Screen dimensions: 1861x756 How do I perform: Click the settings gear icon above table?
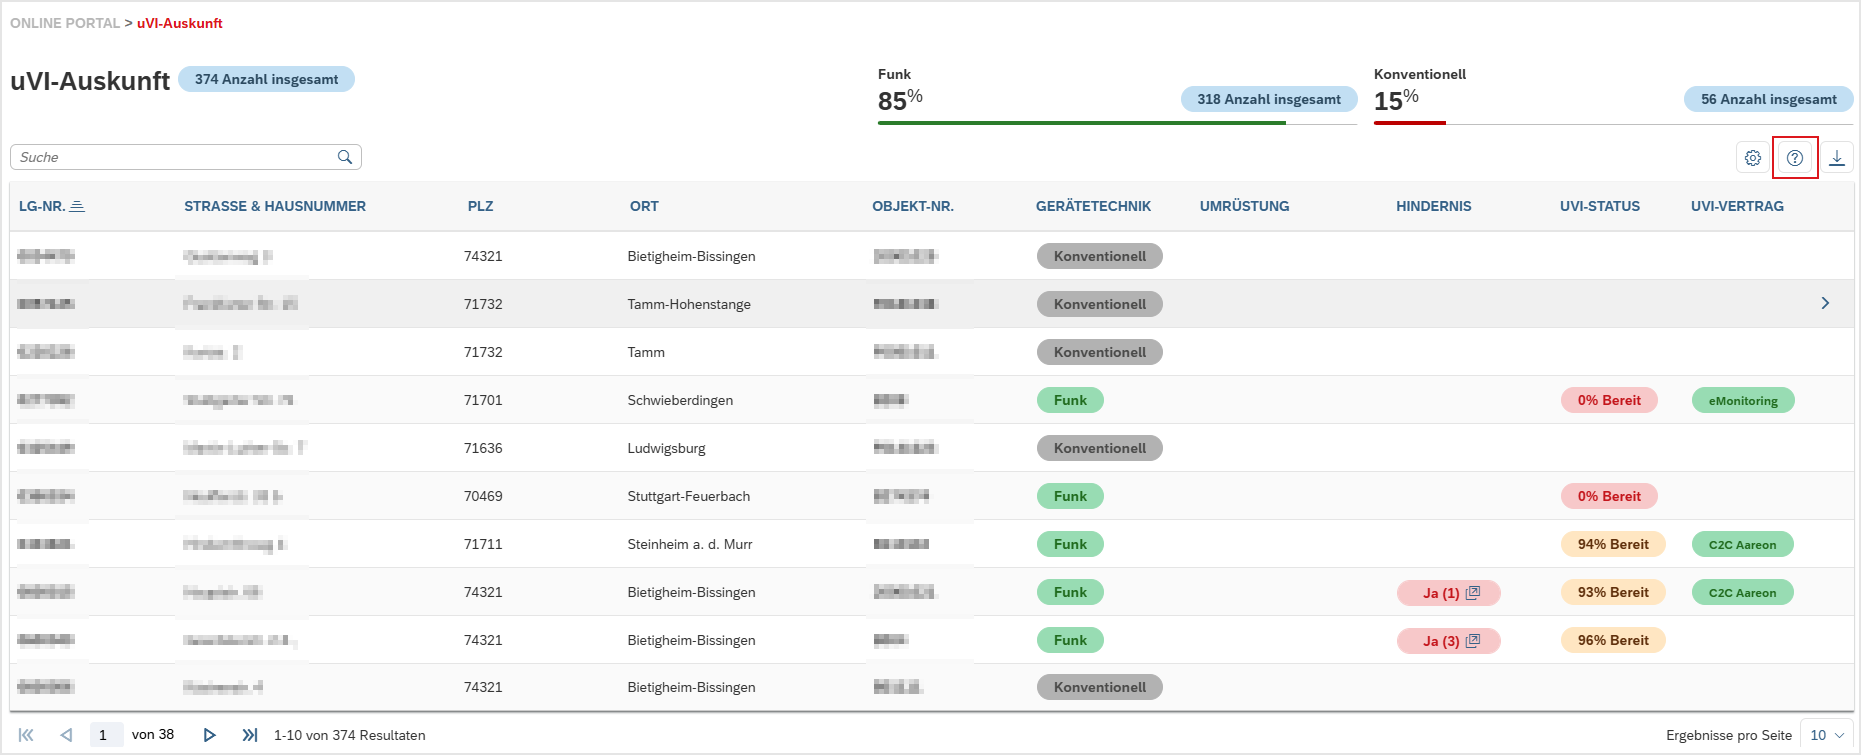pyautogui.click(x=1753, y=158)
